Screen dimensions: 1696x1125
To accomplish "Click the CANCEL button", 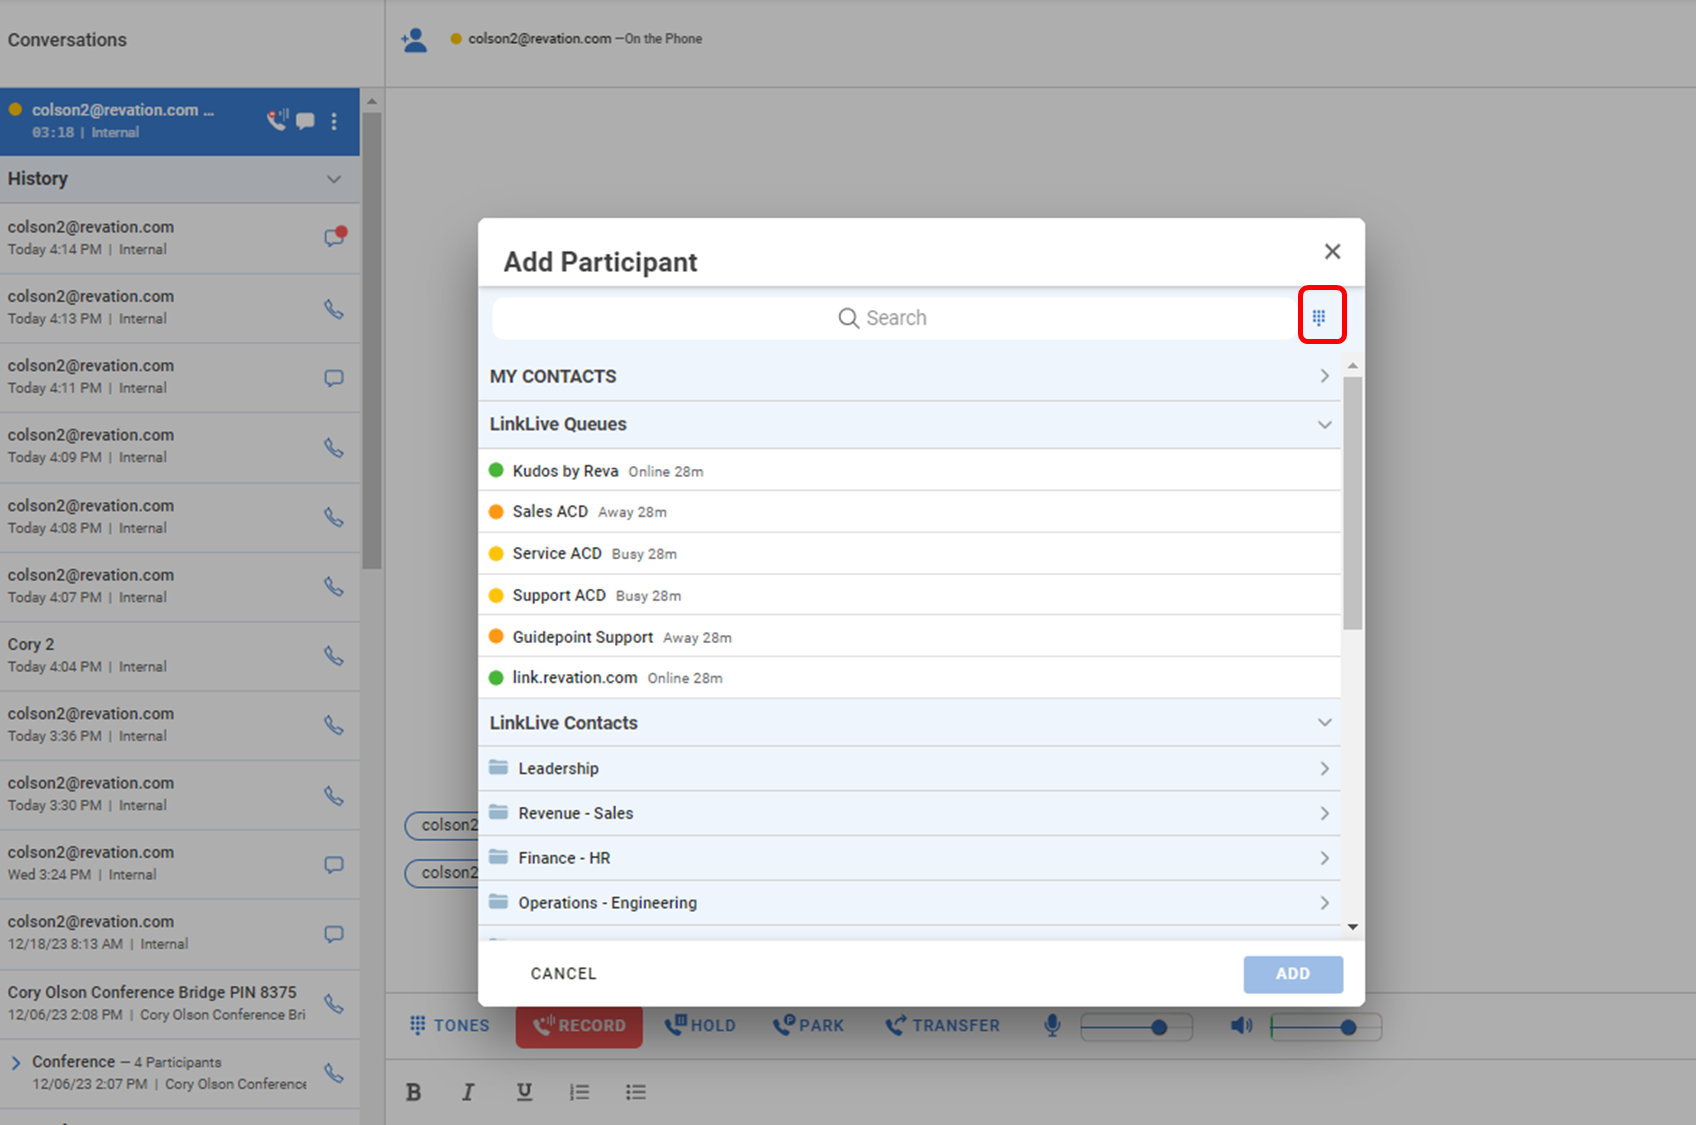I will click(563, 974).
